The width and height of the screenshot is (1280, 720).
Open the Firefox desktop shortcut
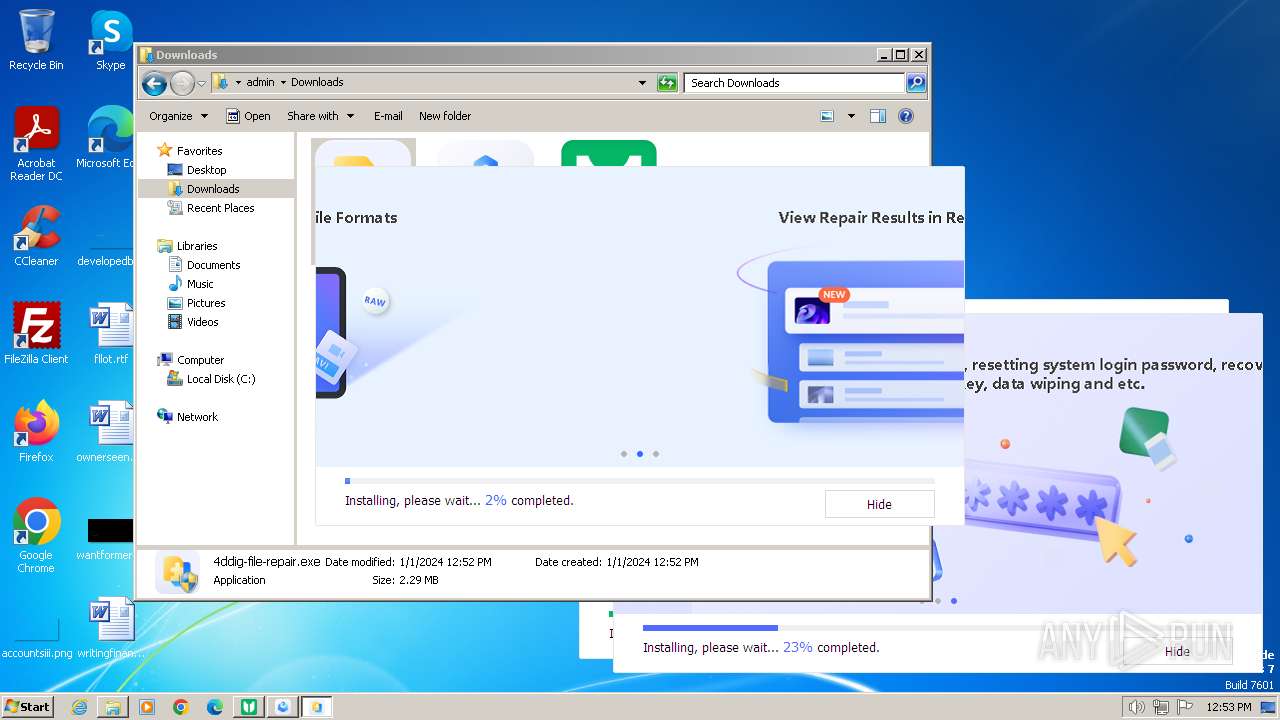[36, 432]
